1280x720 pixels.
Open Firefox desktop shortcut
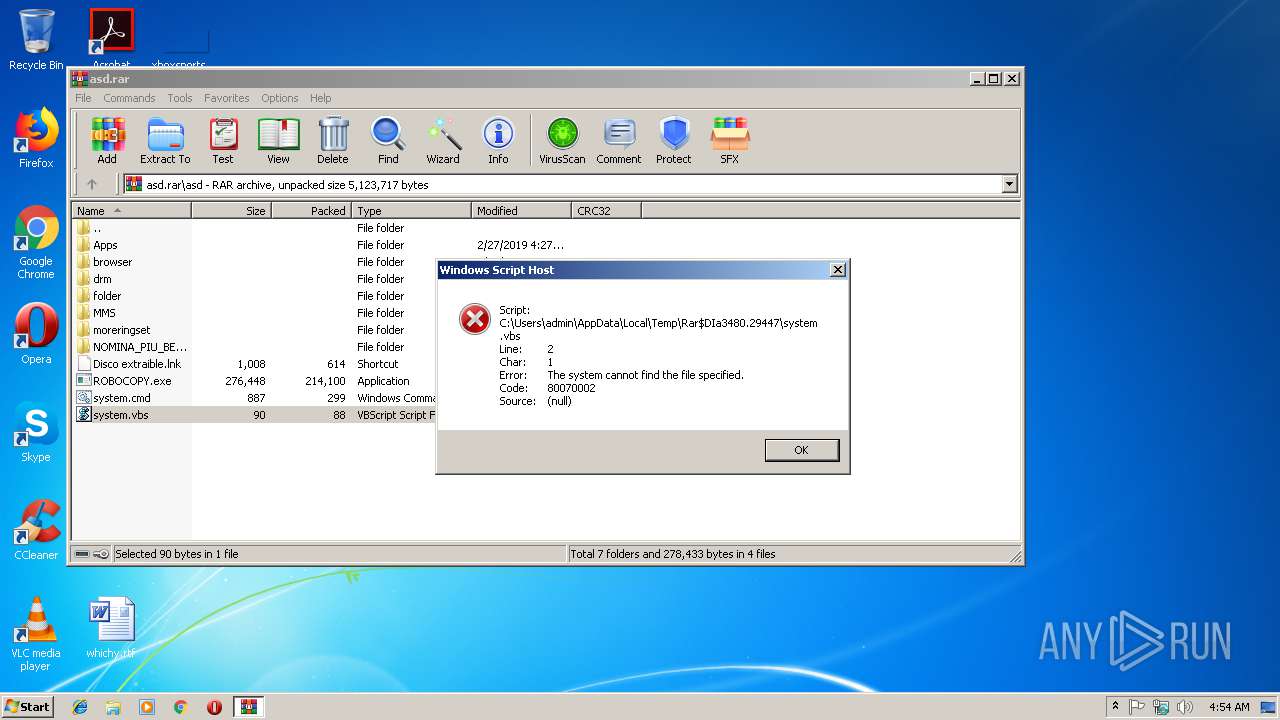pos(36,138)
